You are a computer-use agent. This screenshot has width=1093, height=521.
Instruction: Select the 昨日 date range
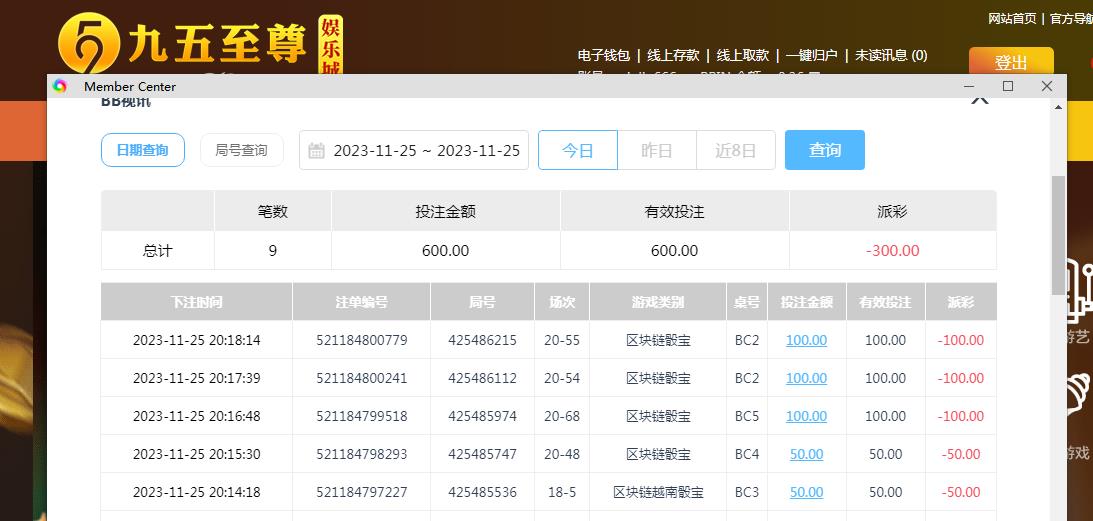click(x=657, y=150)
